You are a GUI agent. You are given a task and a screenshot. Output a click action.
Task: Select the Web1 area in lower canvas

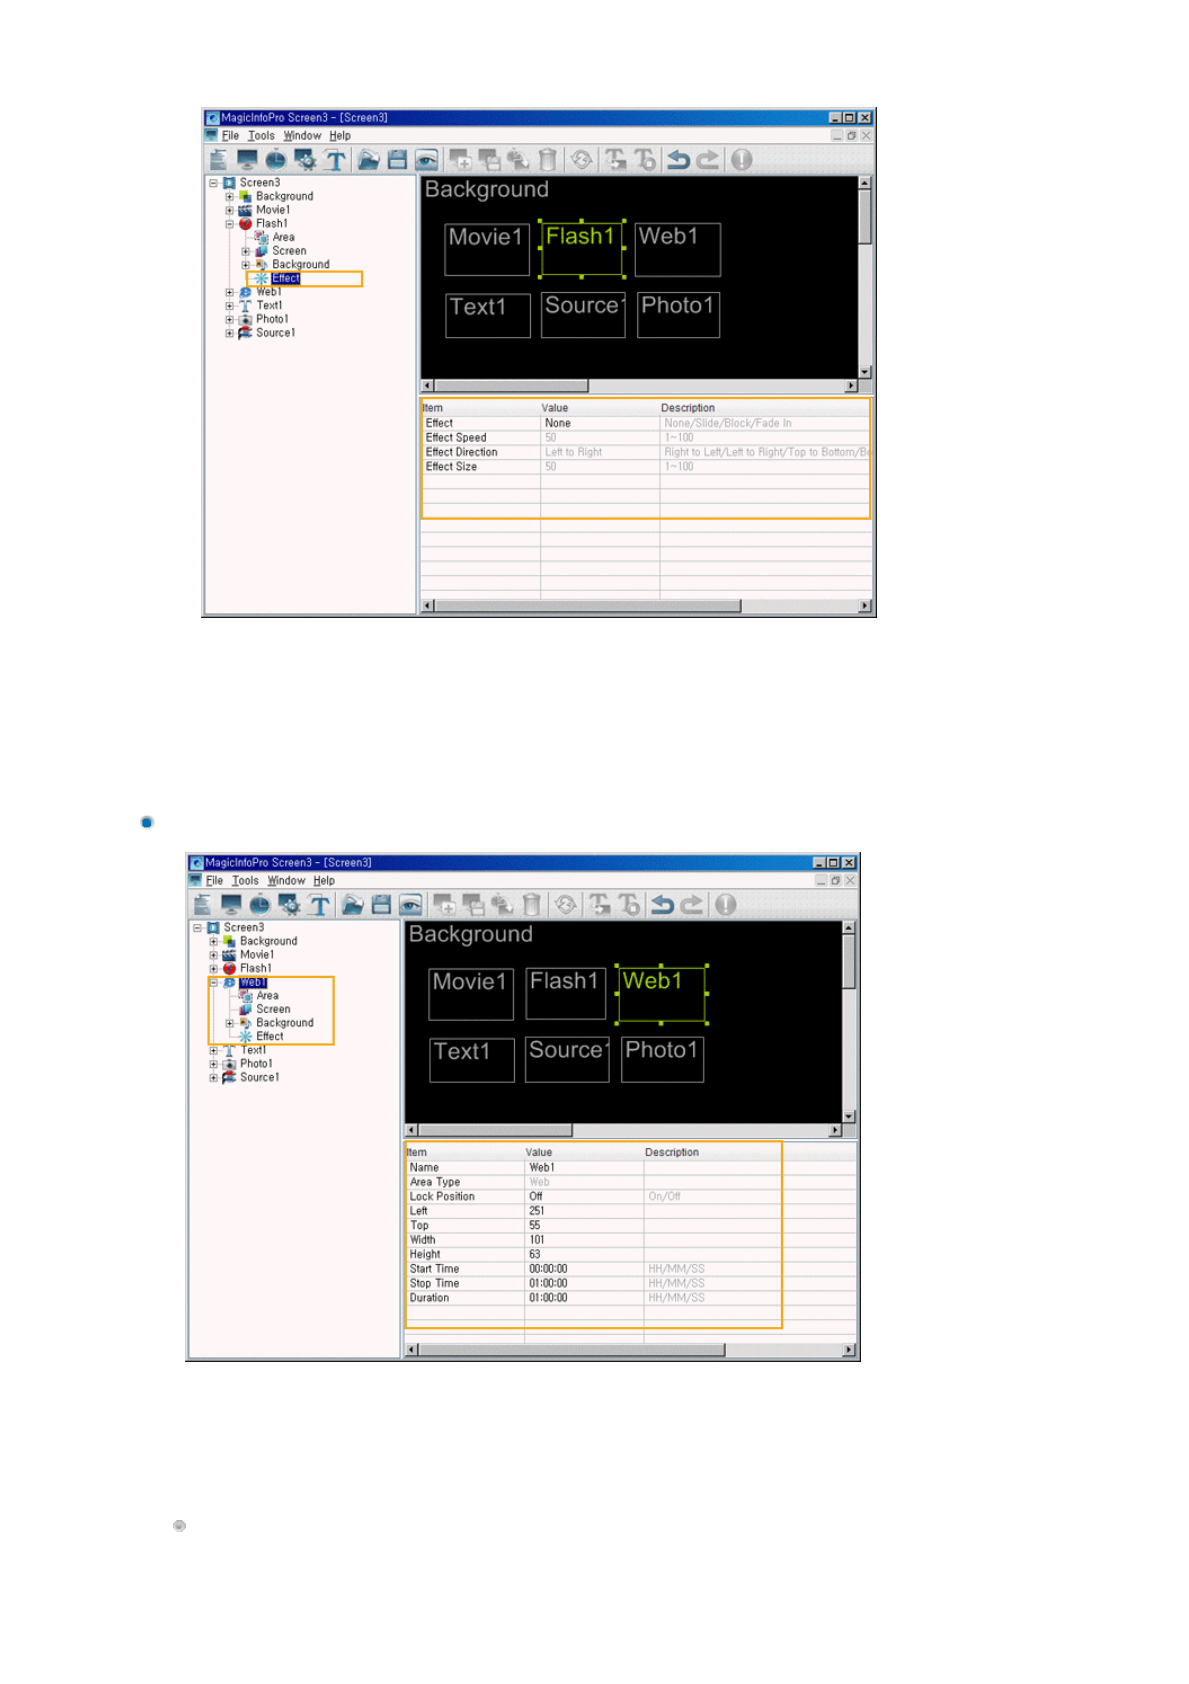[661, 994]
